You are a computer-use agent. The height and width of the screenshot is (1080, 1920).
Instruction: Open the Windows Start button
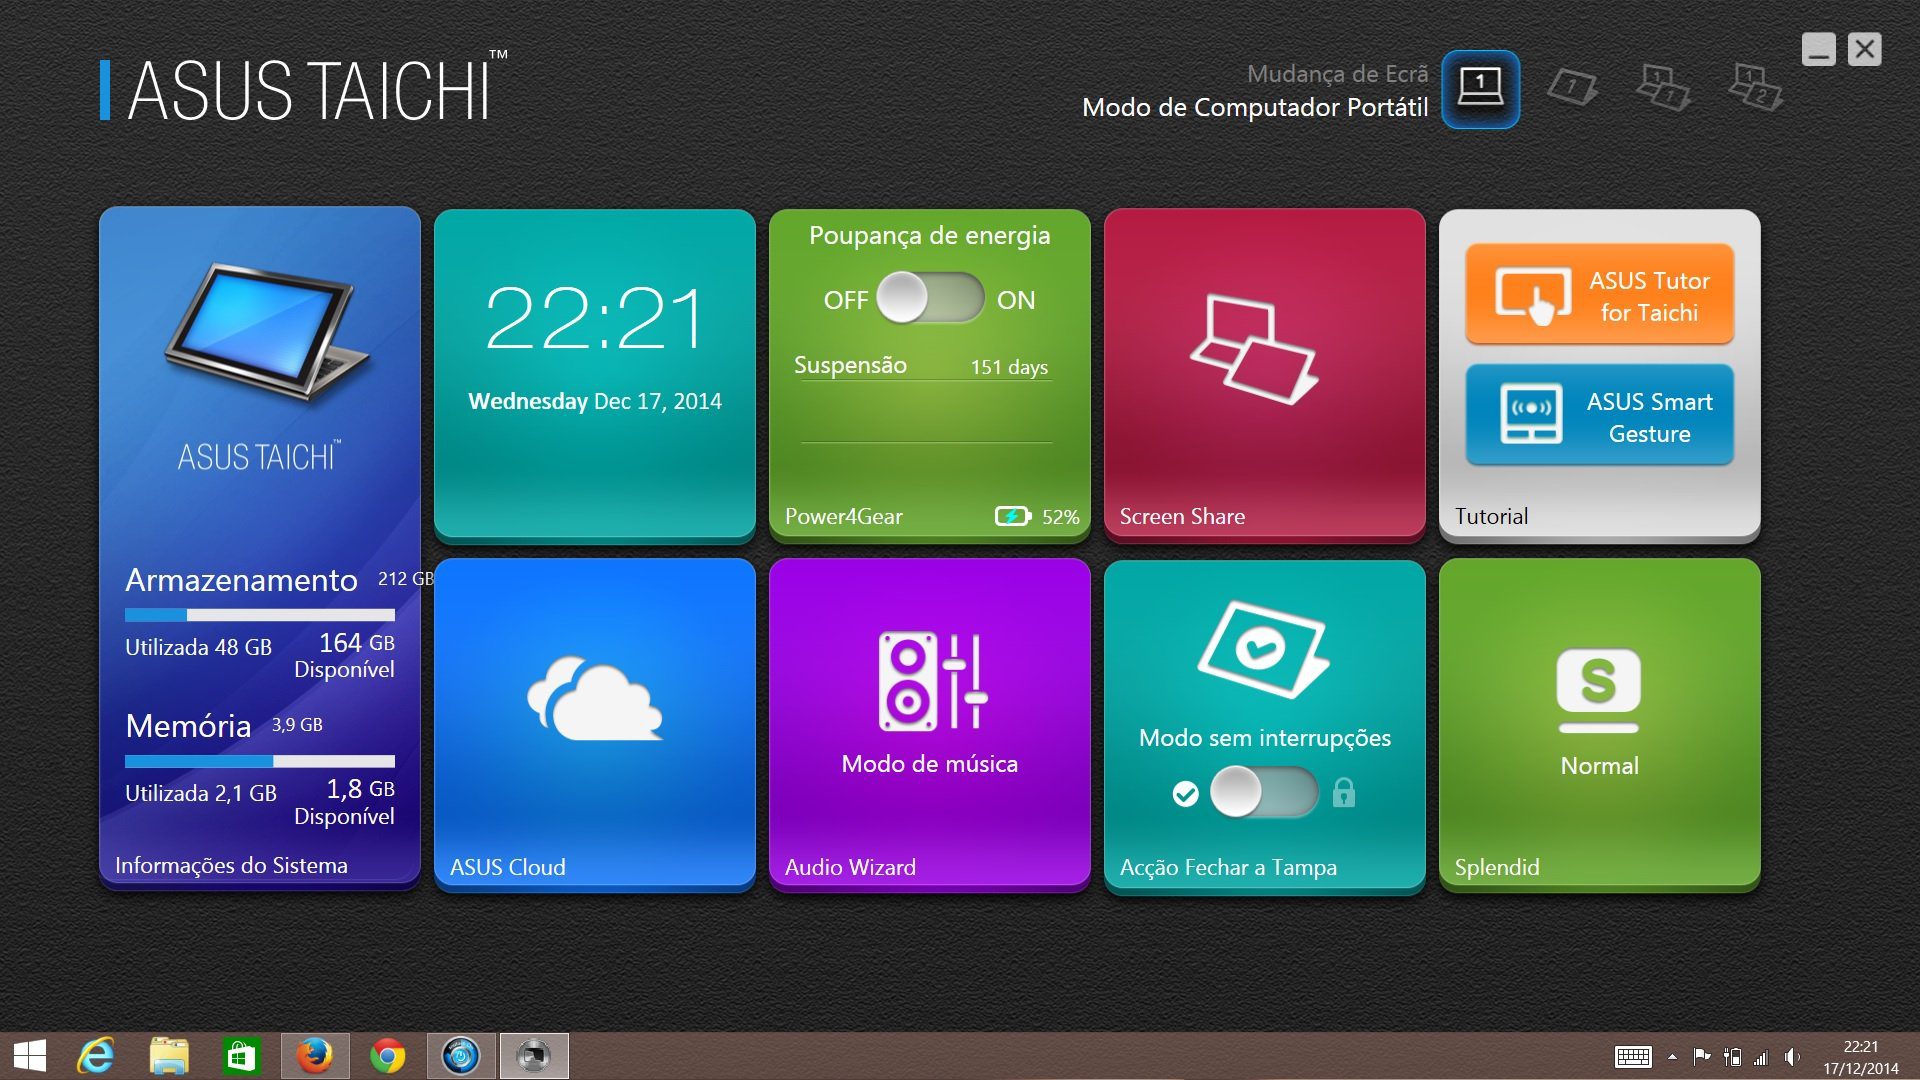[x=30, y=1056]
